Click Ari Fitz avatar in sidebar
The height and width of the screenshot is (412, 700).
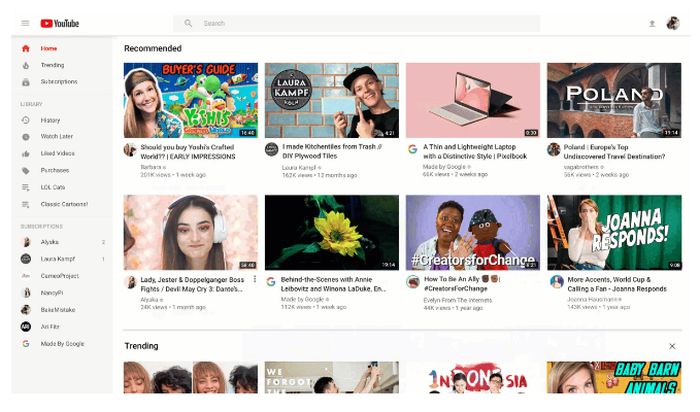[x=26, y=327]
